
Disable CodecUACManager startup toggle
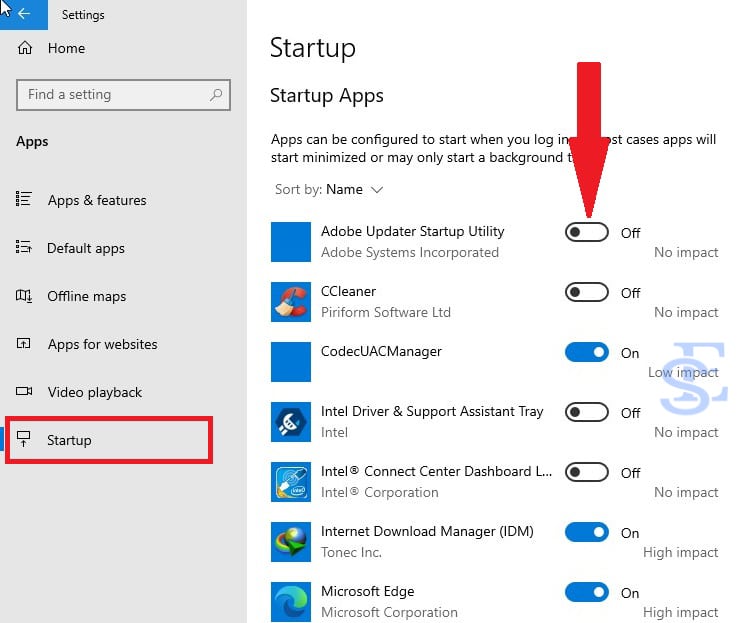click(586, 352)
